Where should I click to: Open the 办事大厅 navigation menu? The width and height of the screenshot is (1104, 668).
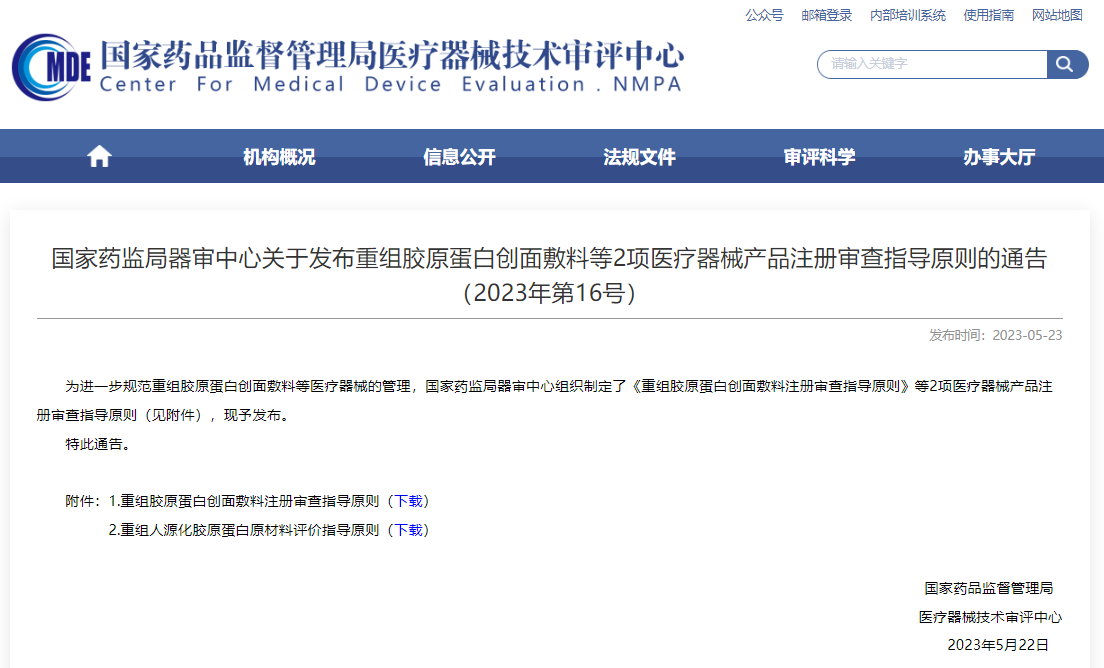coord(996,156)
